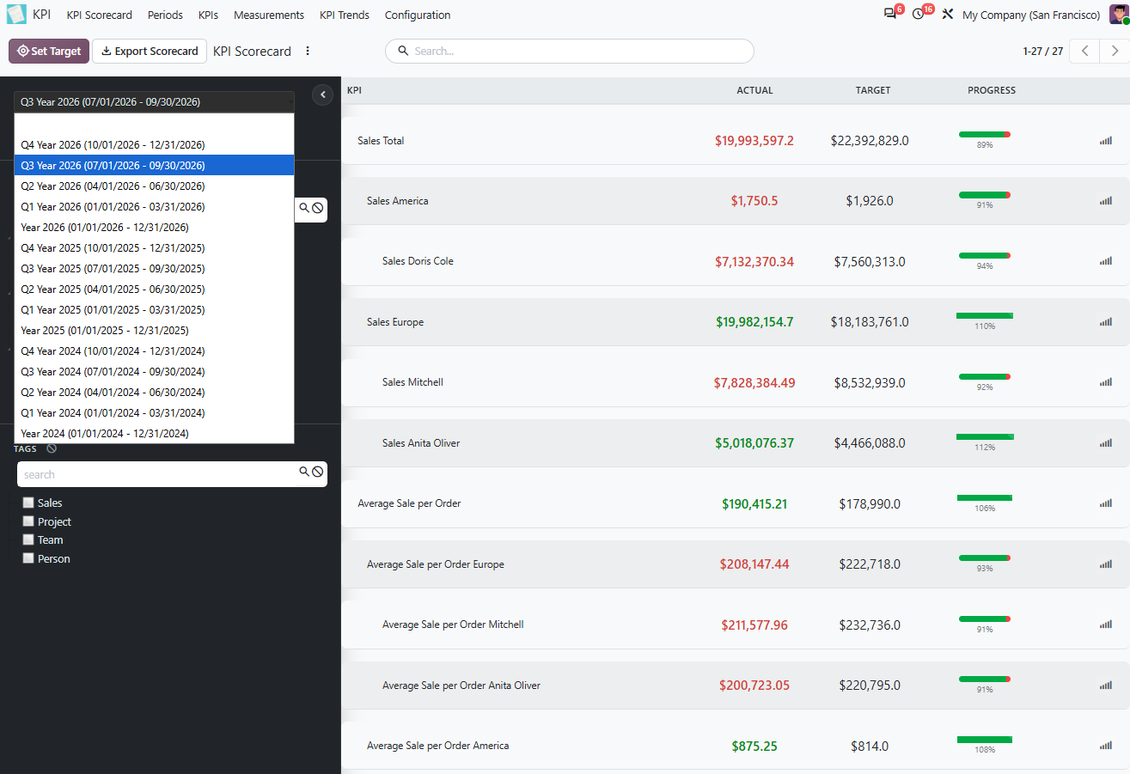Open the user avatar menu
The image size is (1130, 774).
[x=1119, y=14]
